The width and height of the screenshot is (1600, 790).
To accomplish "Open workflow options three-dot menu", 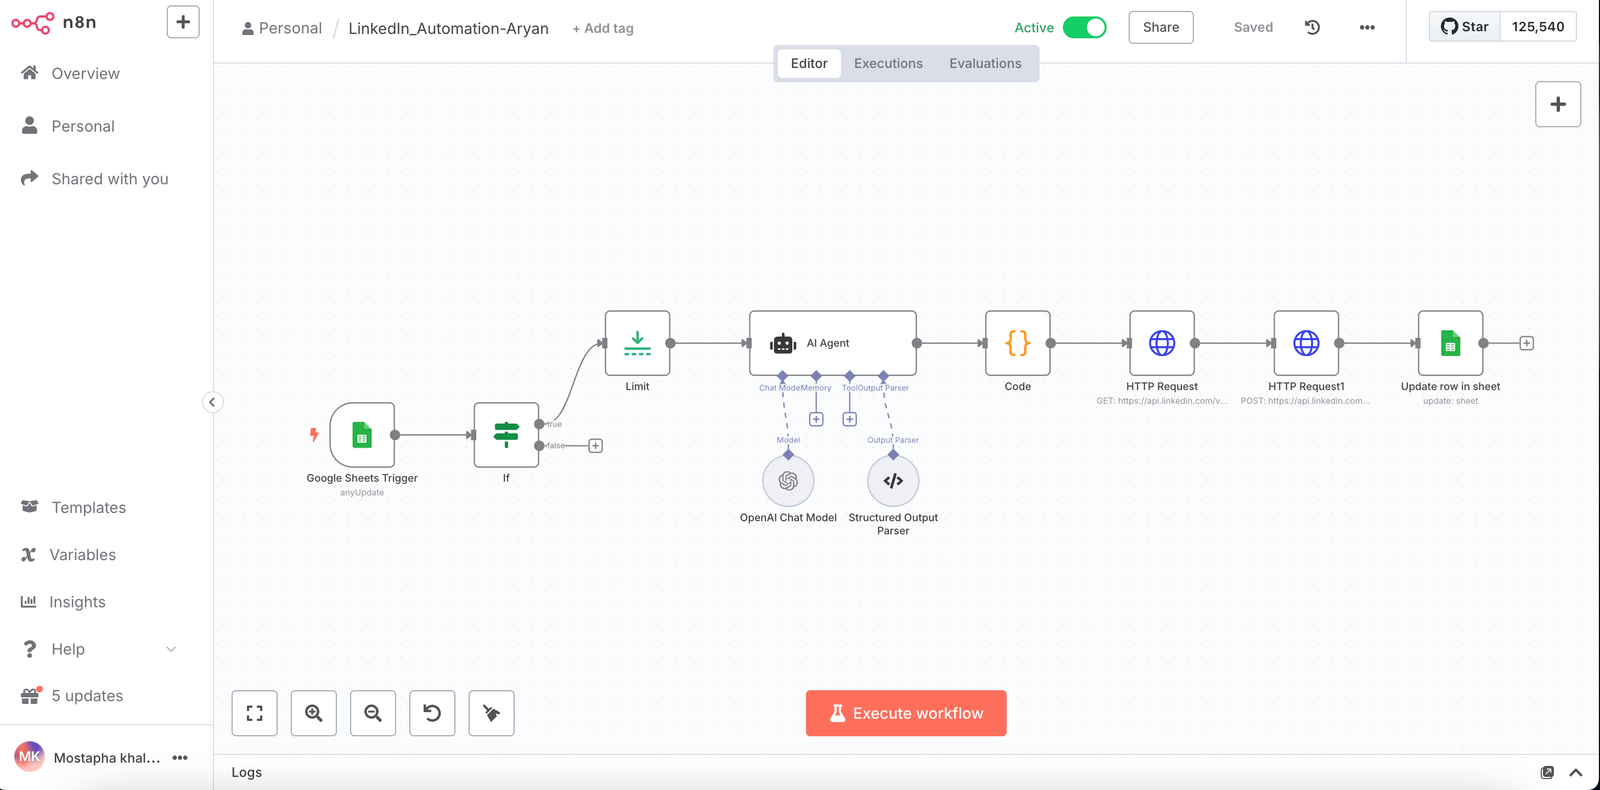I will pos(1367,27).
